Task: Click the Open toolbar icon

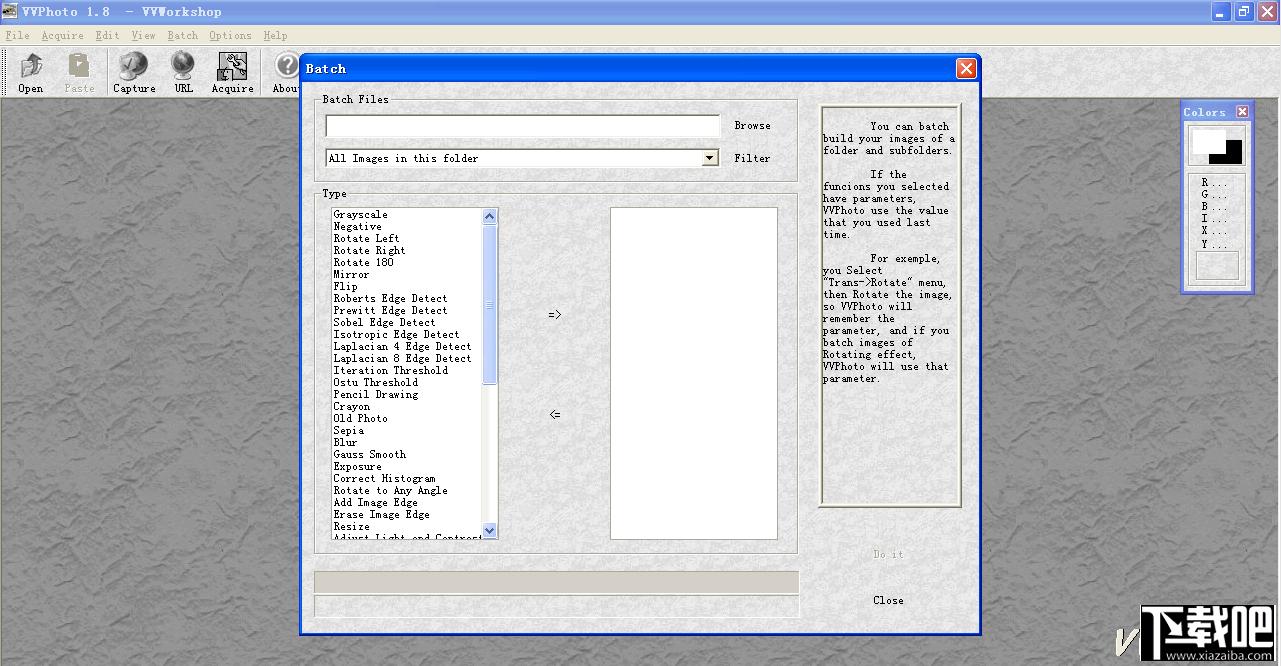Action: pyautogui.click(x=31, y=67)
